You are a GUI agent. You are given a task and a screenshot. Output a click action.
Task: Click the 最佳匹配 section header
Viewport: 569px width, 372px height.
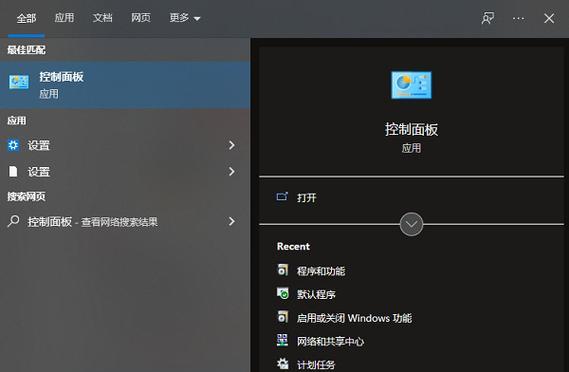[26, 50]
